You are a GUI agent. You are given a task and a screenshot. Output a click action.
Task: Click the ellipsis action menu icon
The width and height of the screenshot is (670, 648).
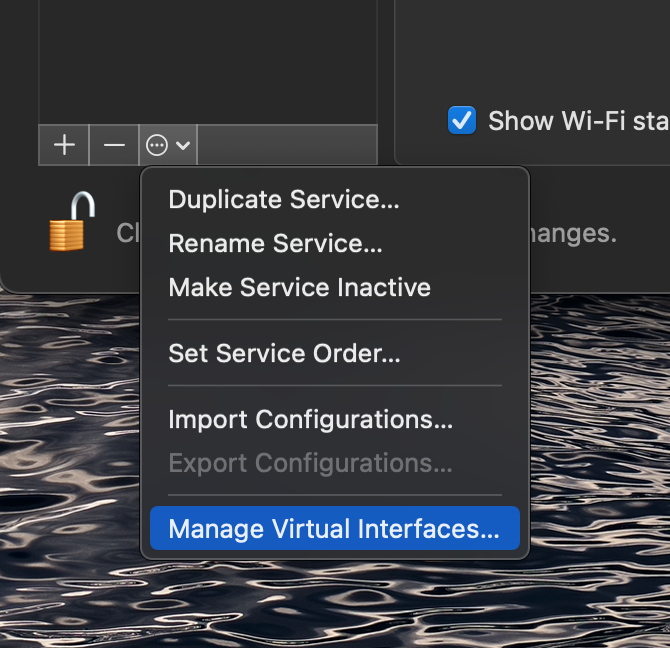click(x=157, y=145)
